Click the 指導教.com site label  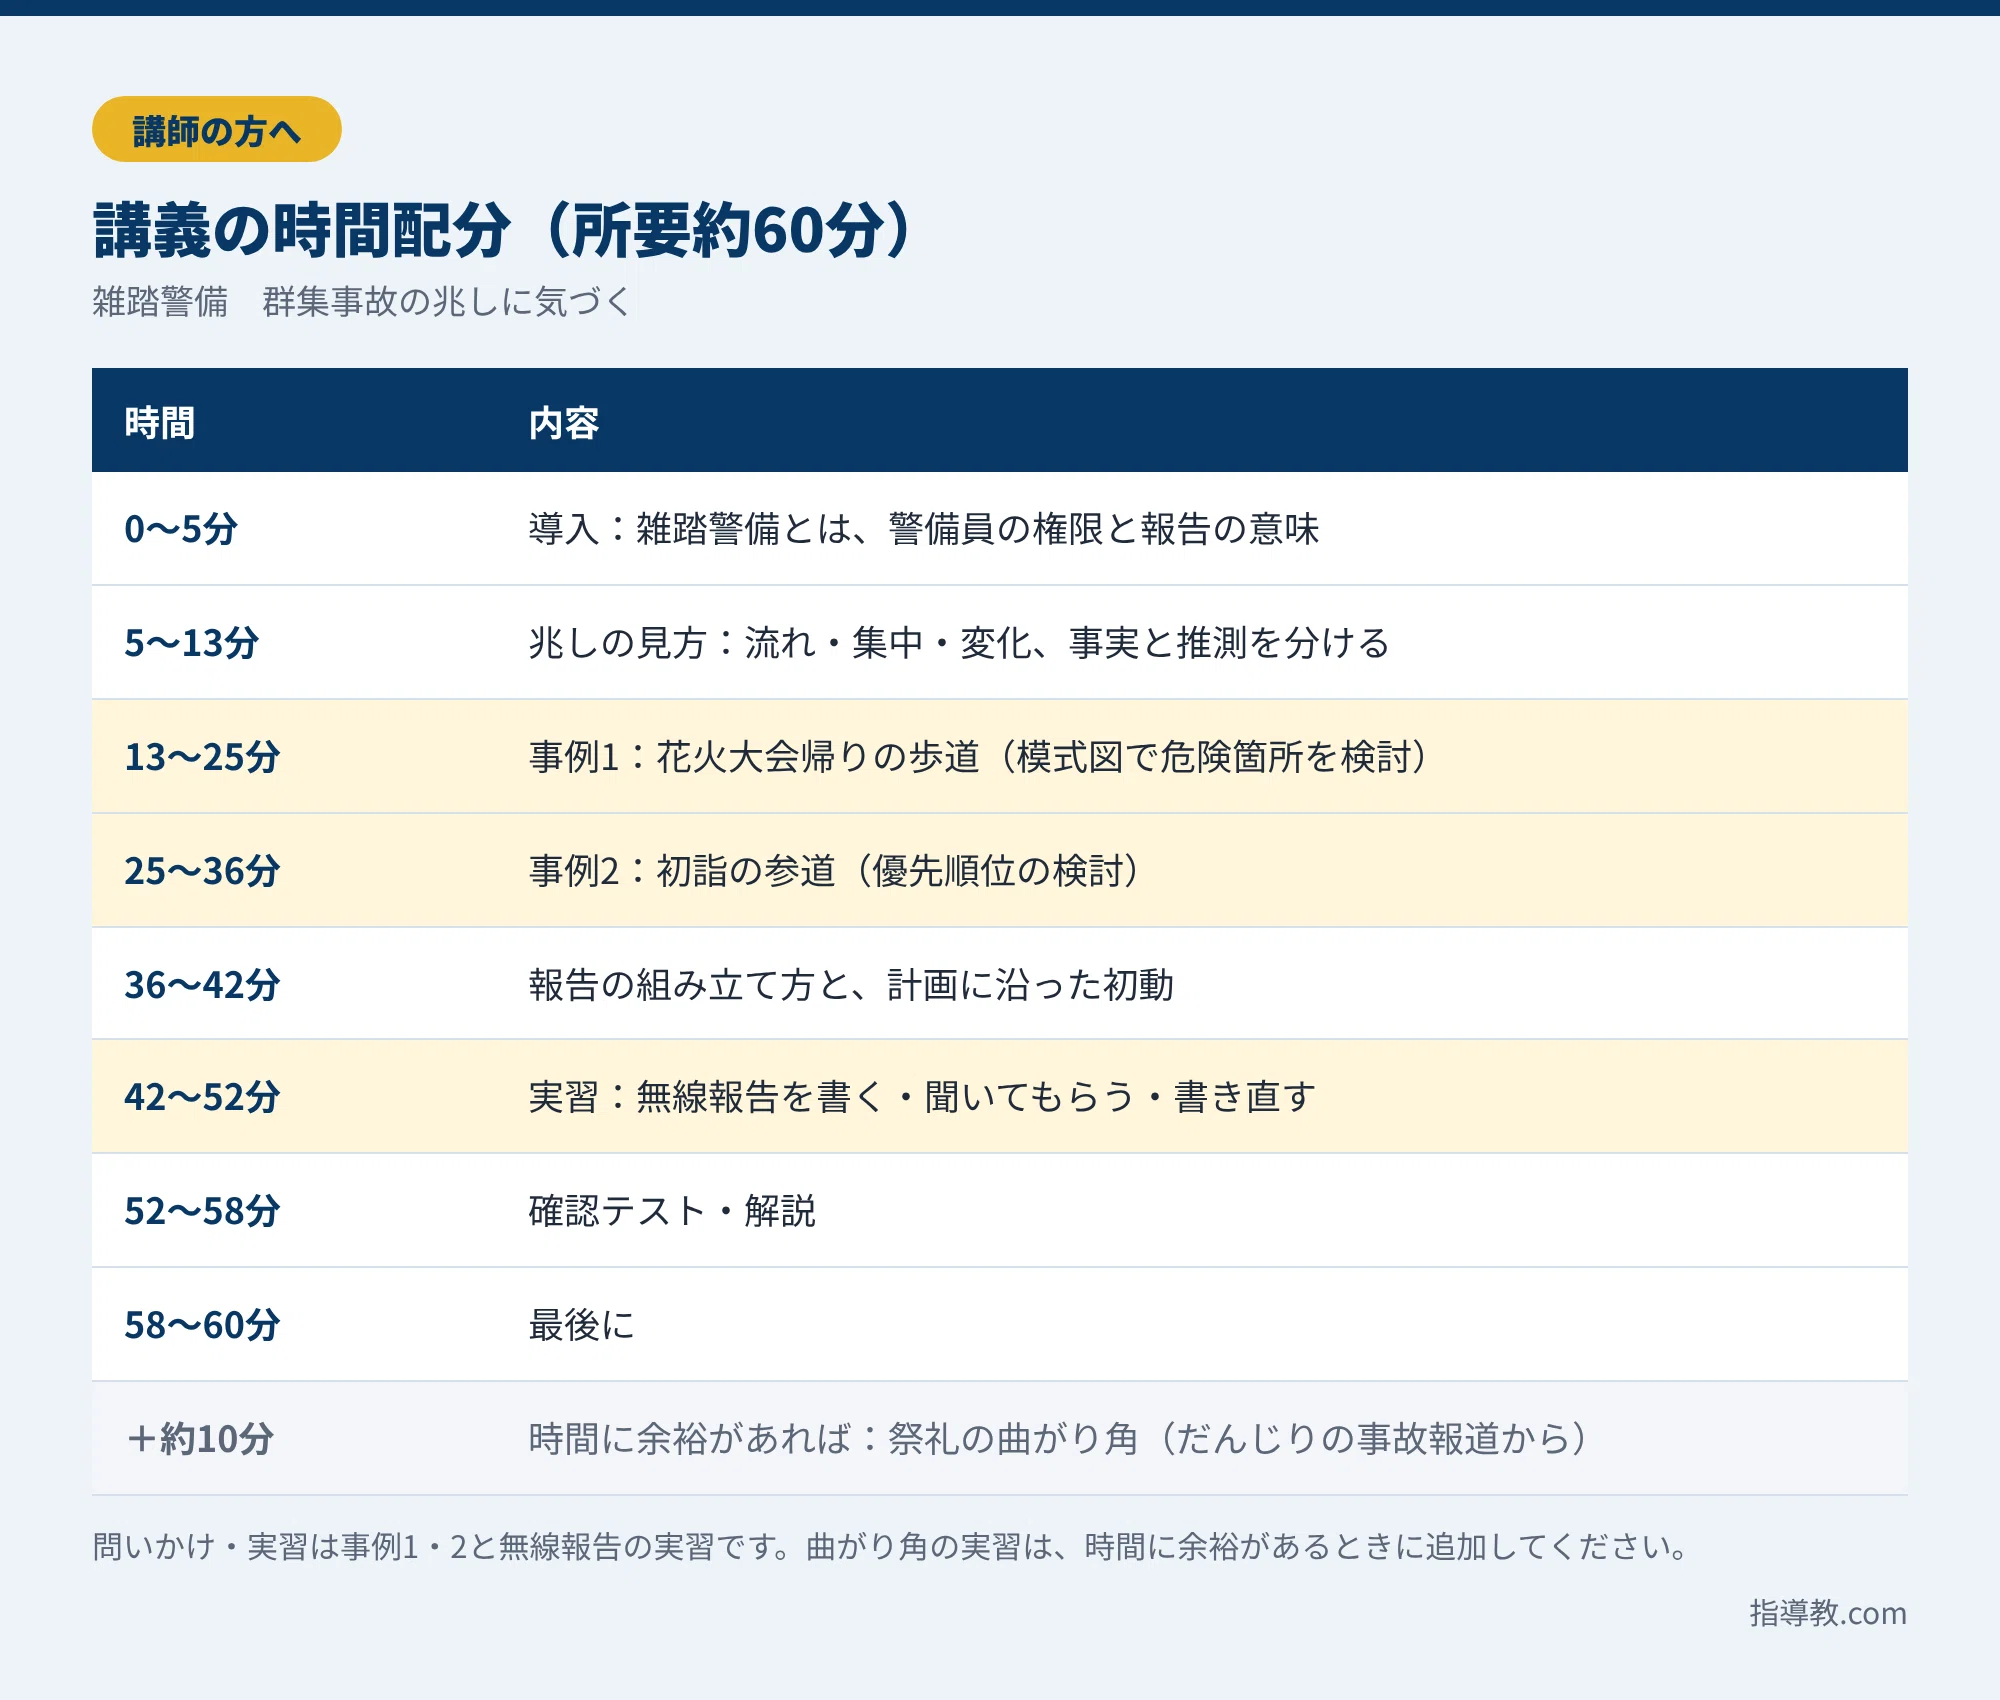(x=1828, y=1613)
